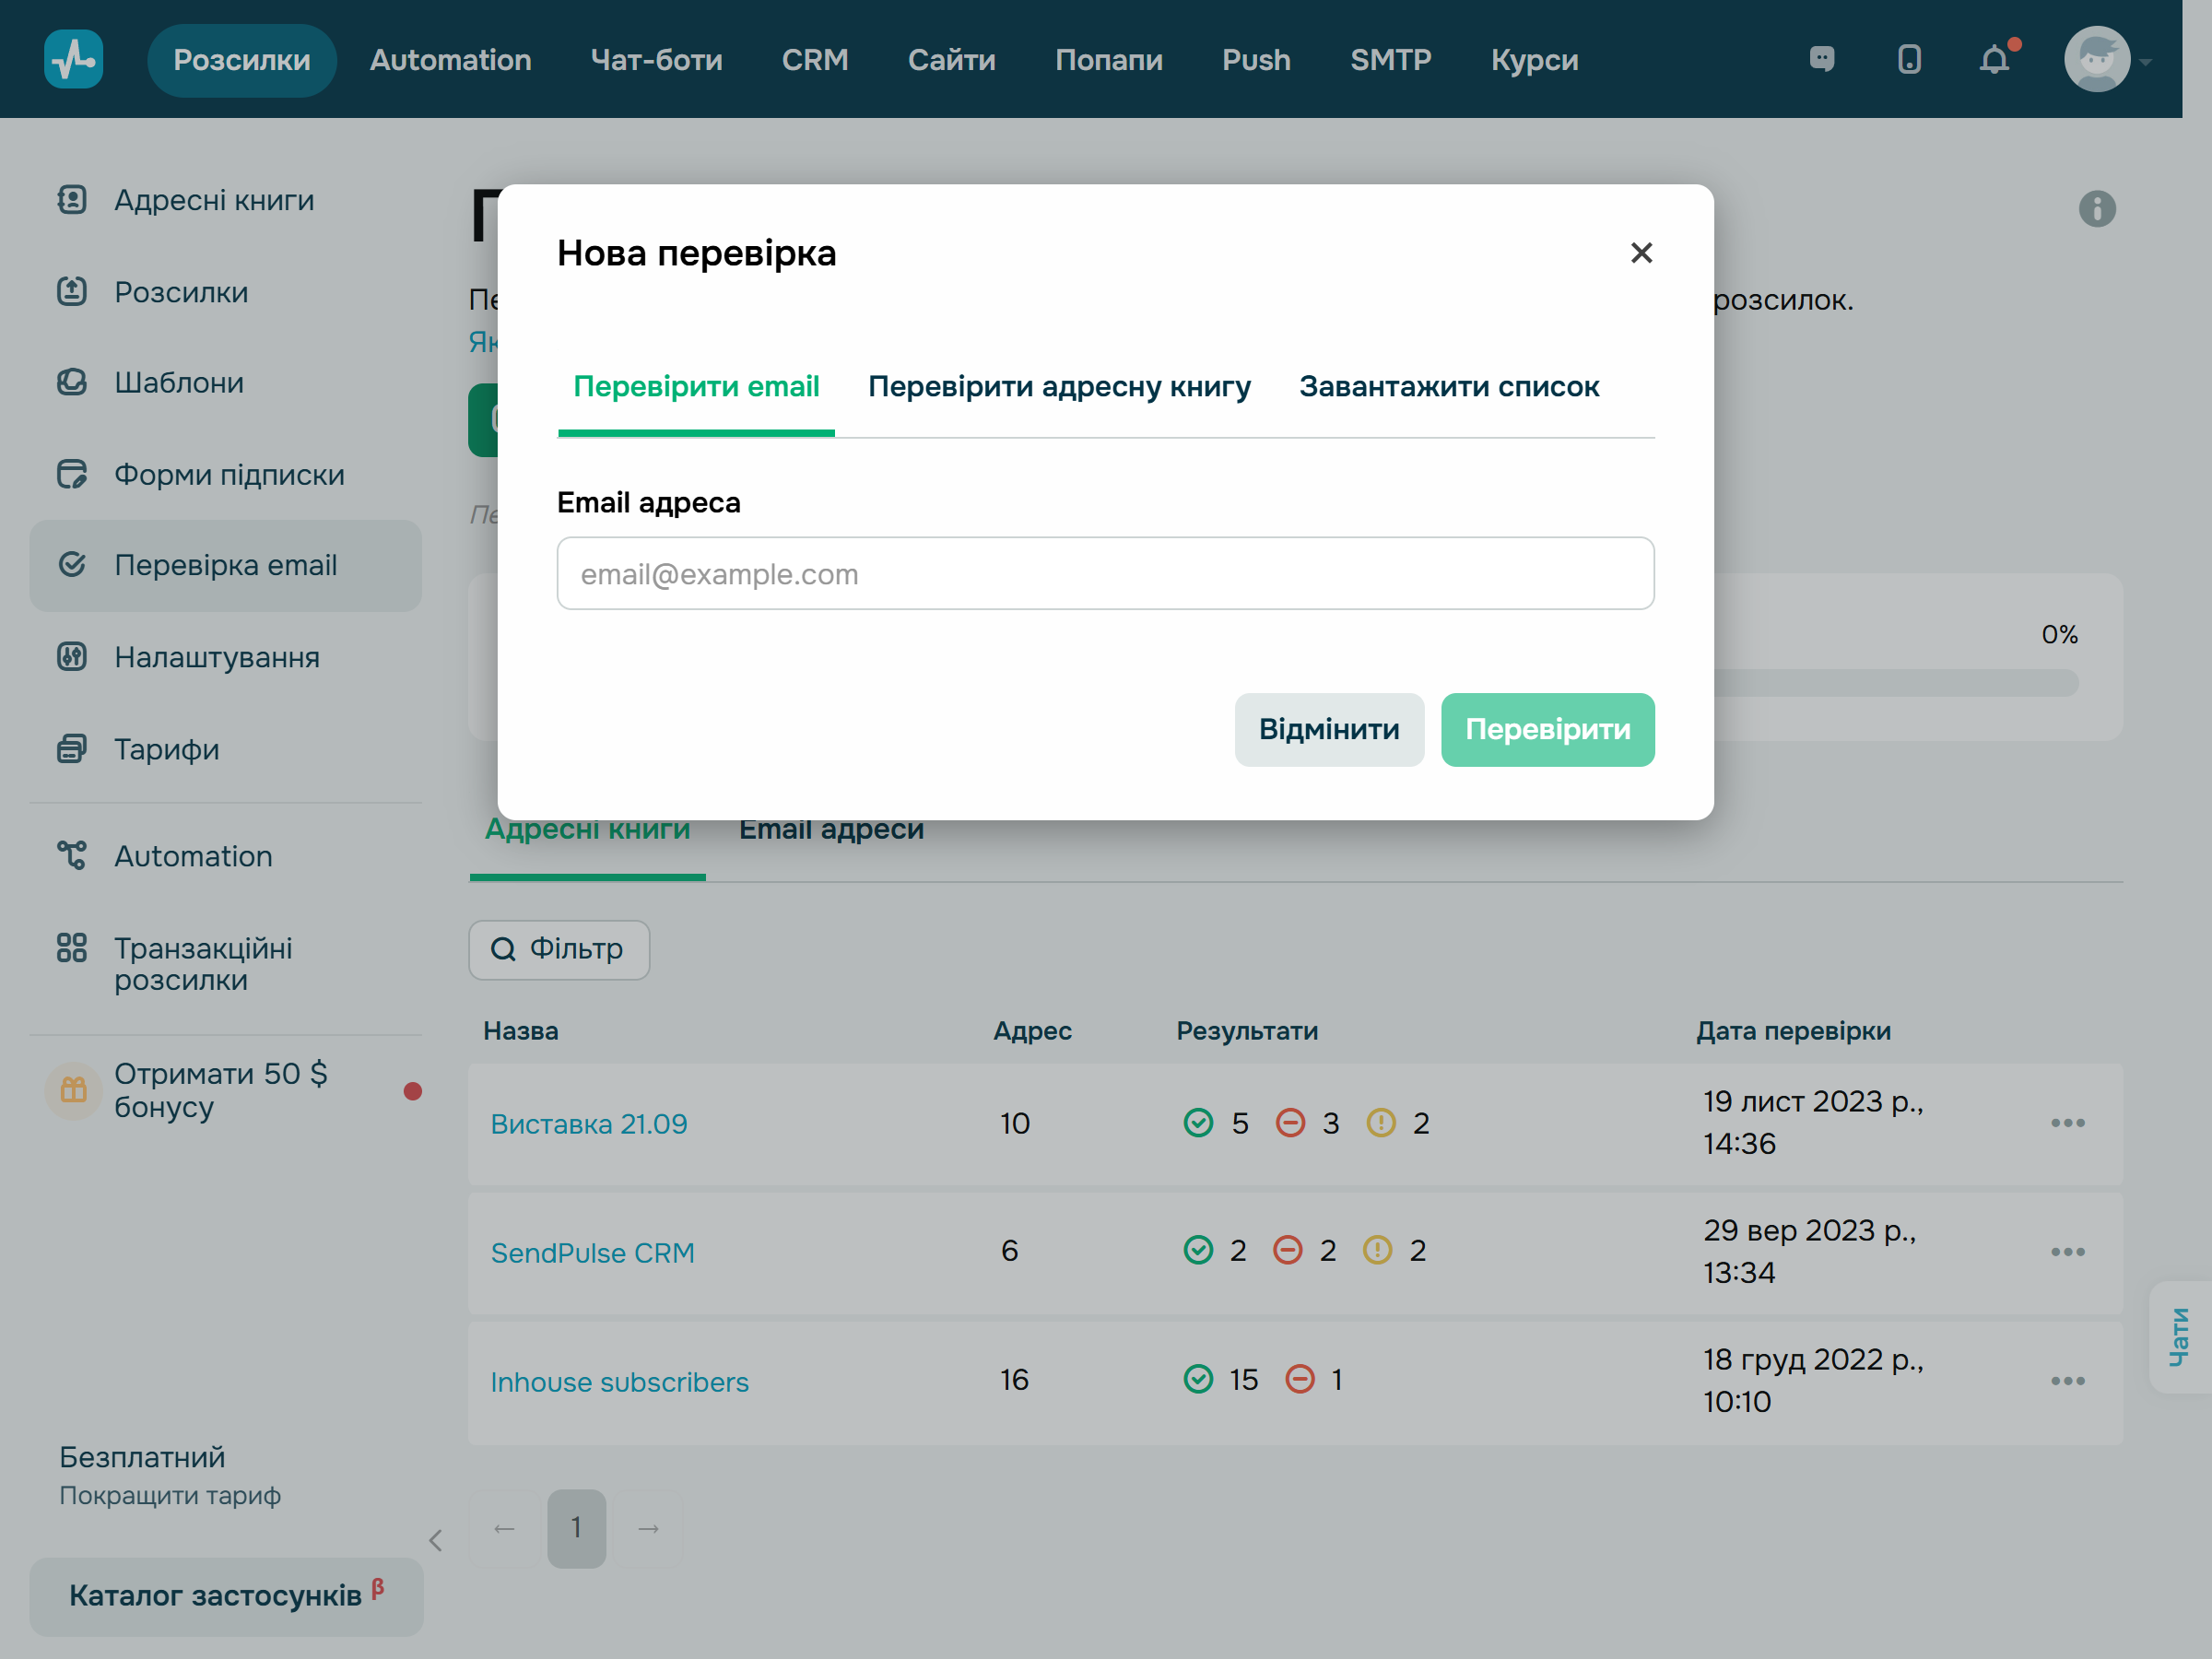
Task: Collapse the left sidebar with chevron
Action: (436, 1540)
